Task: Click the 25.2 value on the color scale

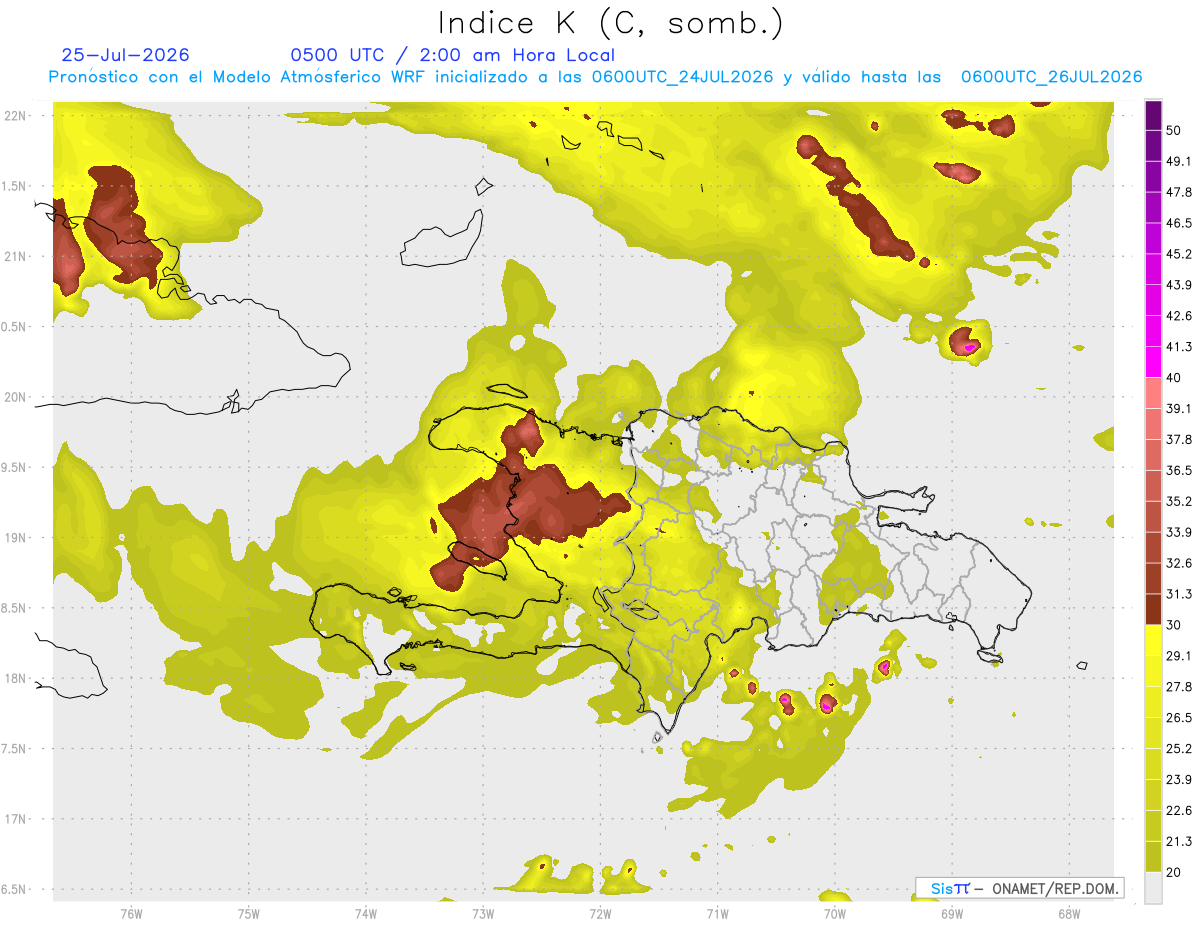Action: coord(1178,749)
